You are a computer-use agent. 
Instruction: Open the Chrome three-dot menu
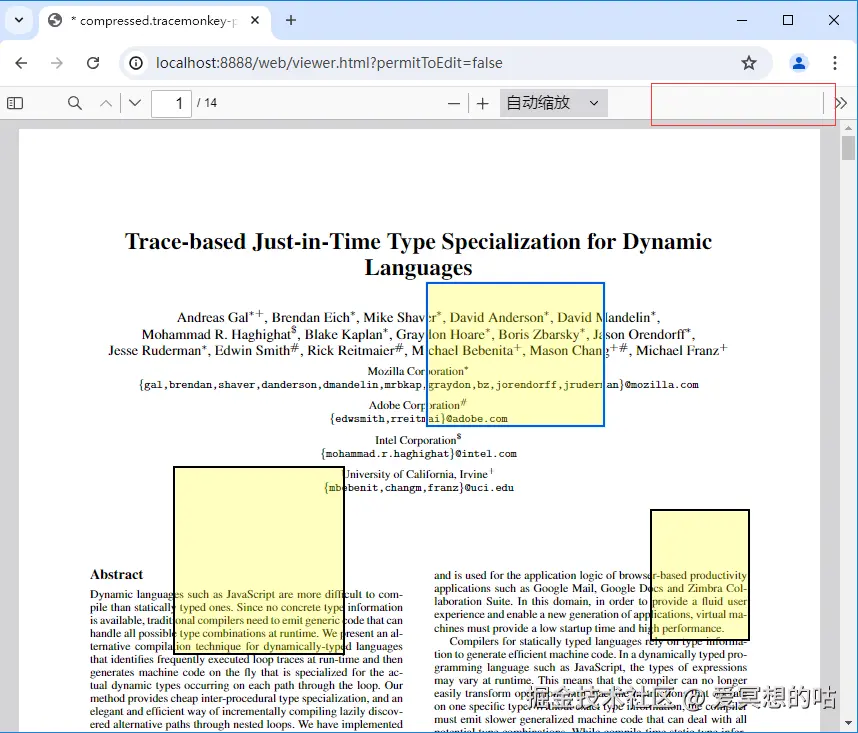pos(834,63)
